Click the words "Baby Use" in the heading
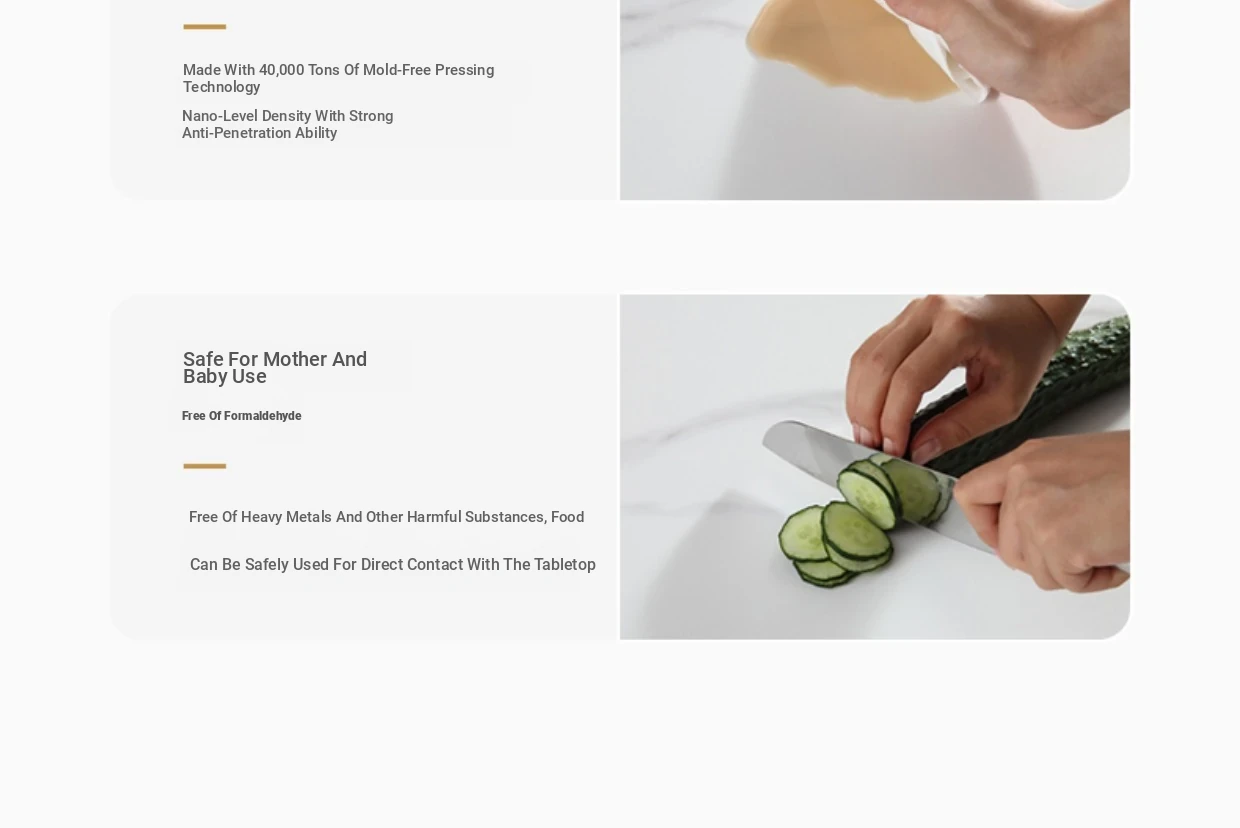Screen dimensions: 1240x828 [225, 377]
